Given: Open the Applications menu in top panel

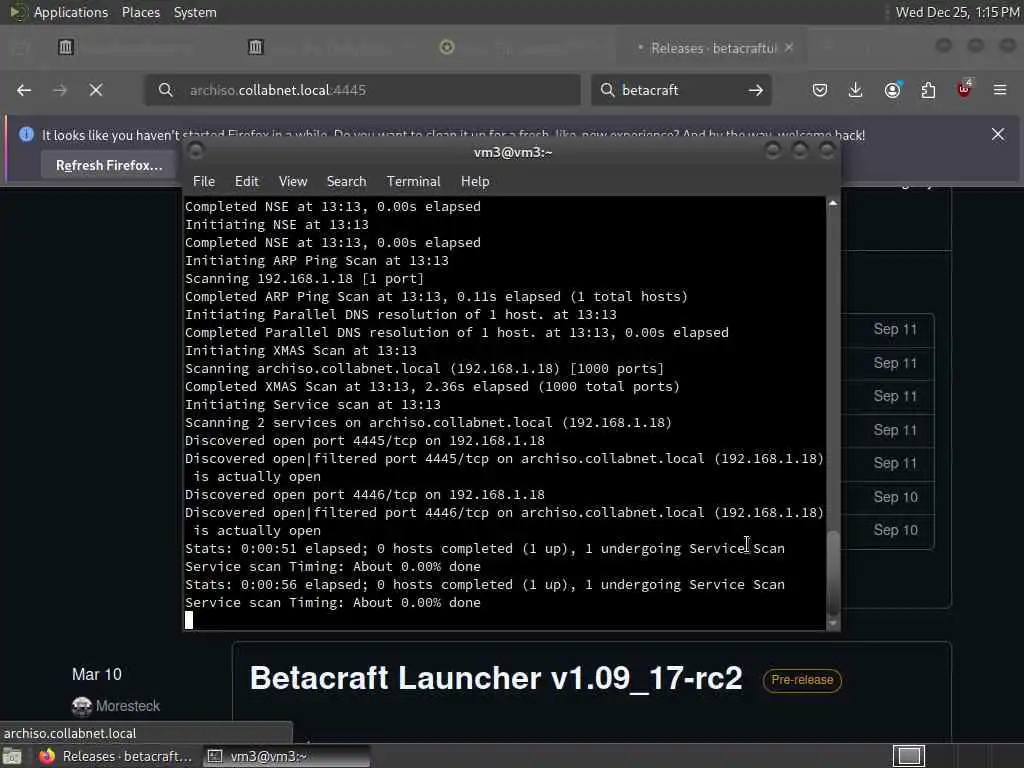Looking at the screenshot, I should point(71,12).
